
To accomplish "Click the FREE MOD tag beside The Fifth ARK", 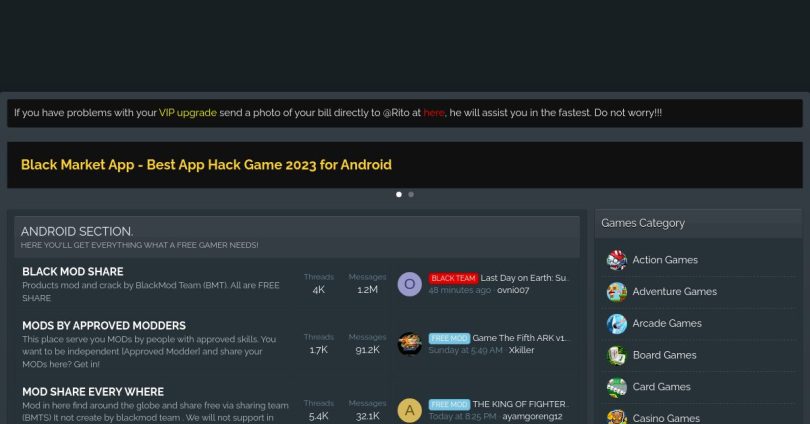I will [449, 338].
